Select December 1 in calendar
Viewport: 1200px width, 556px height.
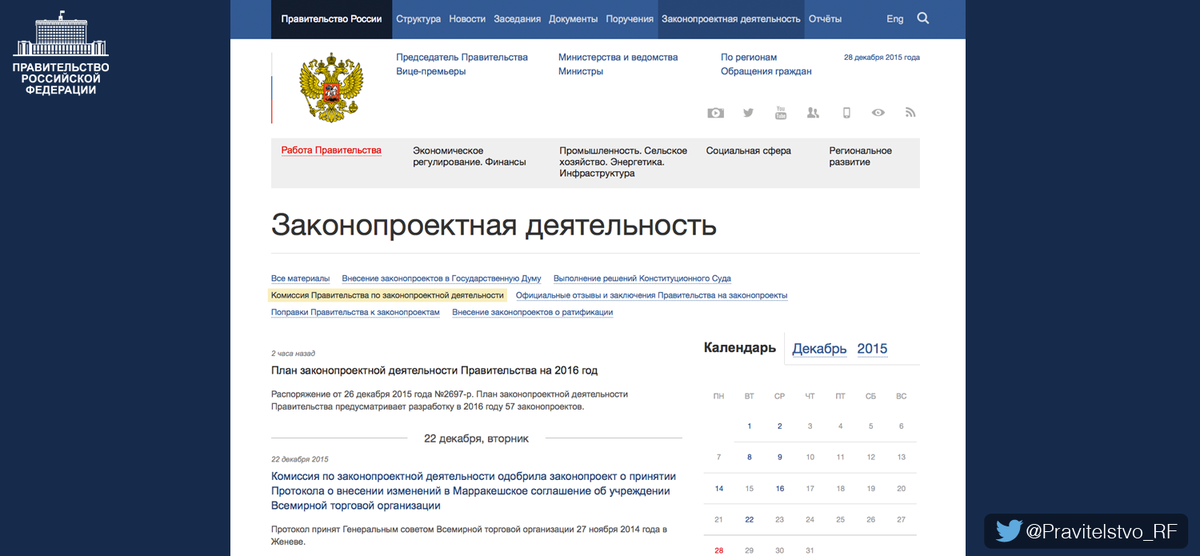coord(749,426)
